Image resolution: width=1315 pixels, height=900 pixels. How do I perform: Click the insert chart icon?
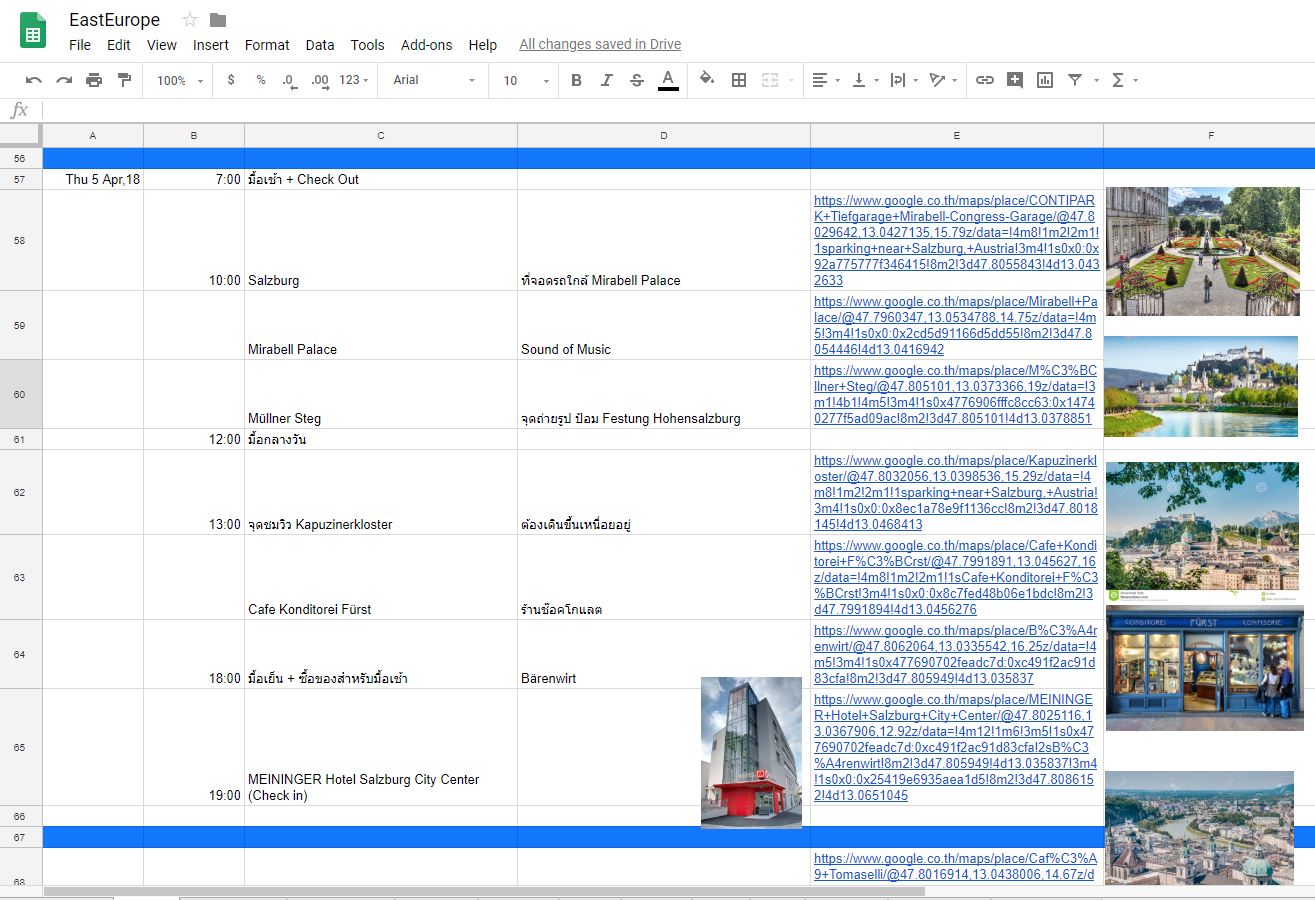click(x=1045, y=80)
